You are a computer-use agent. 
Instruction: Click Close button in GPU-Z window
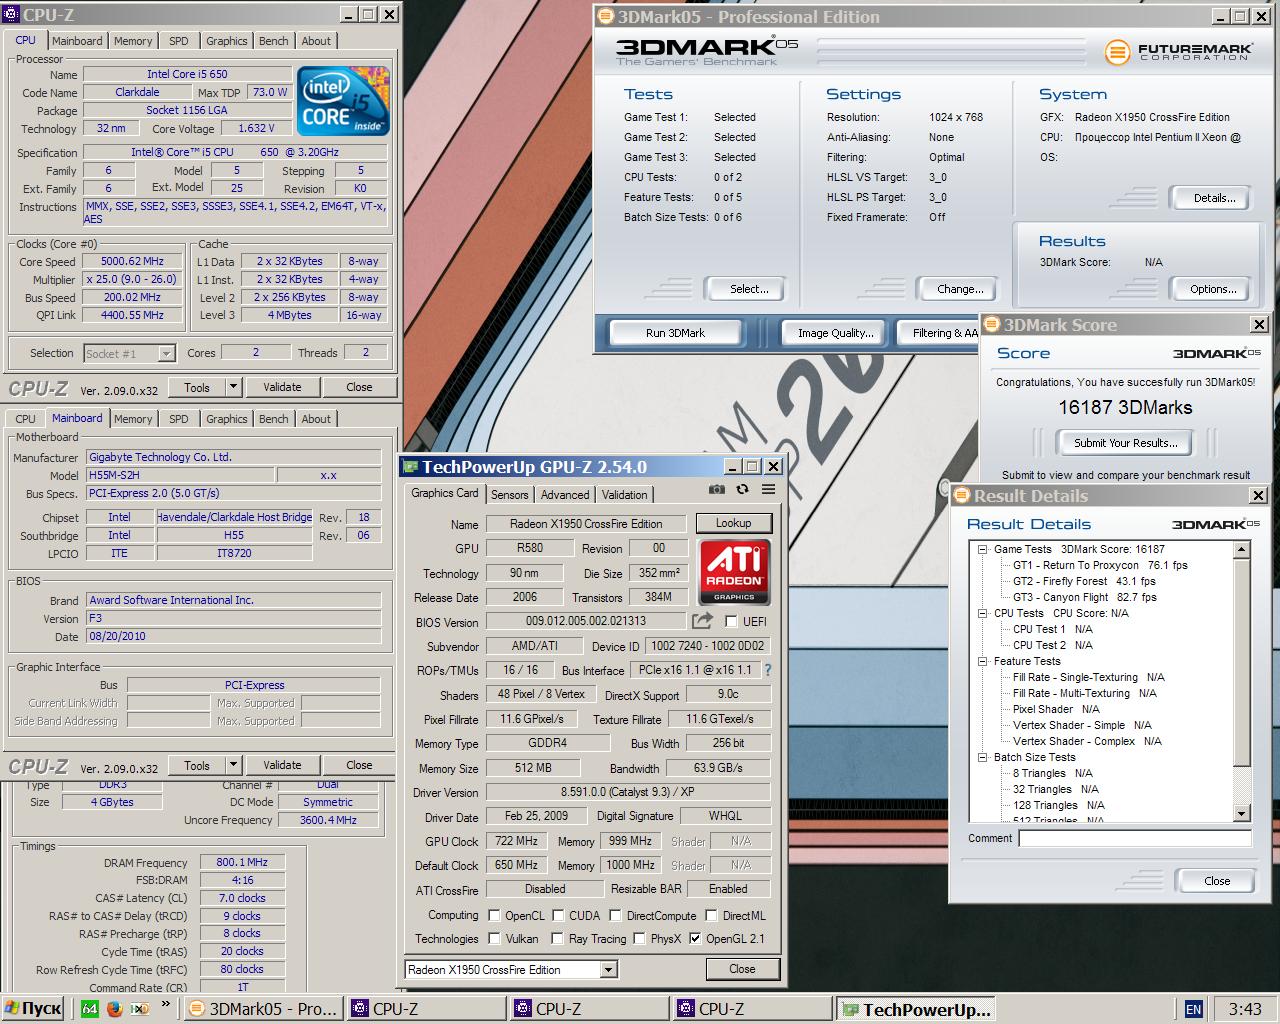[x=742, y=969]
